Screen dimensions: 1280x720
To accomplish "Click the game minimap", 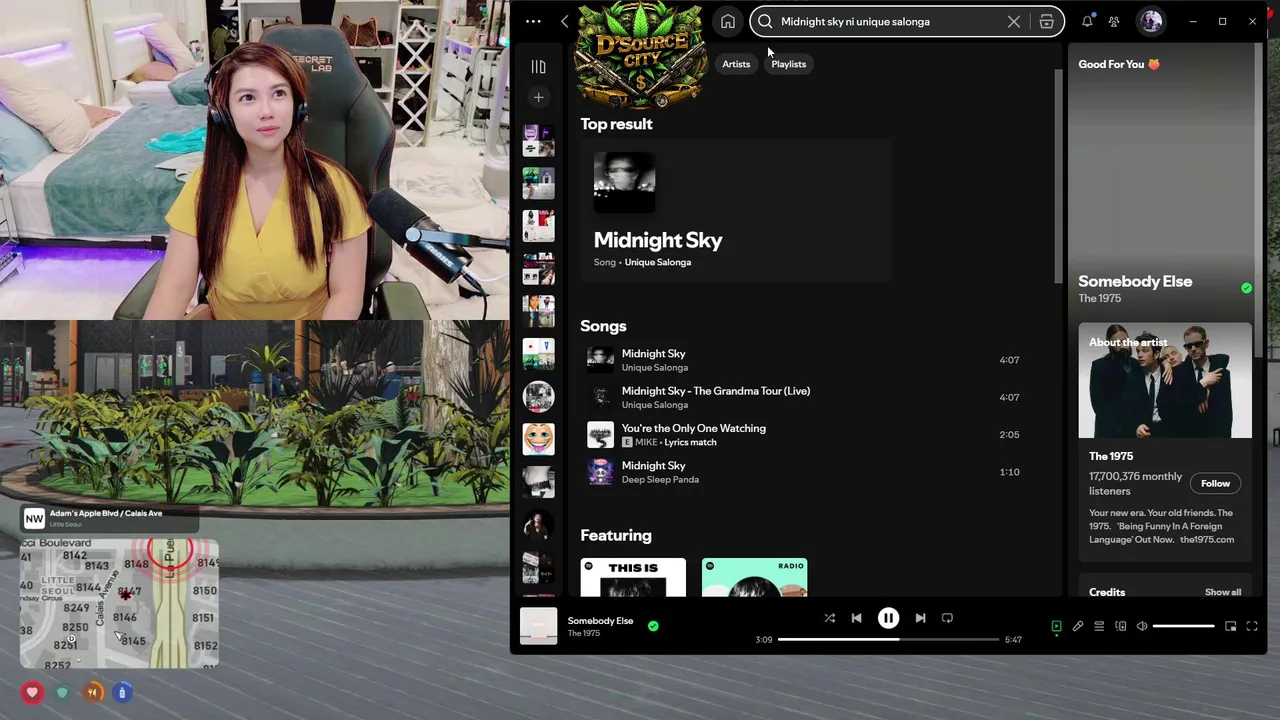I will point(119,603).
